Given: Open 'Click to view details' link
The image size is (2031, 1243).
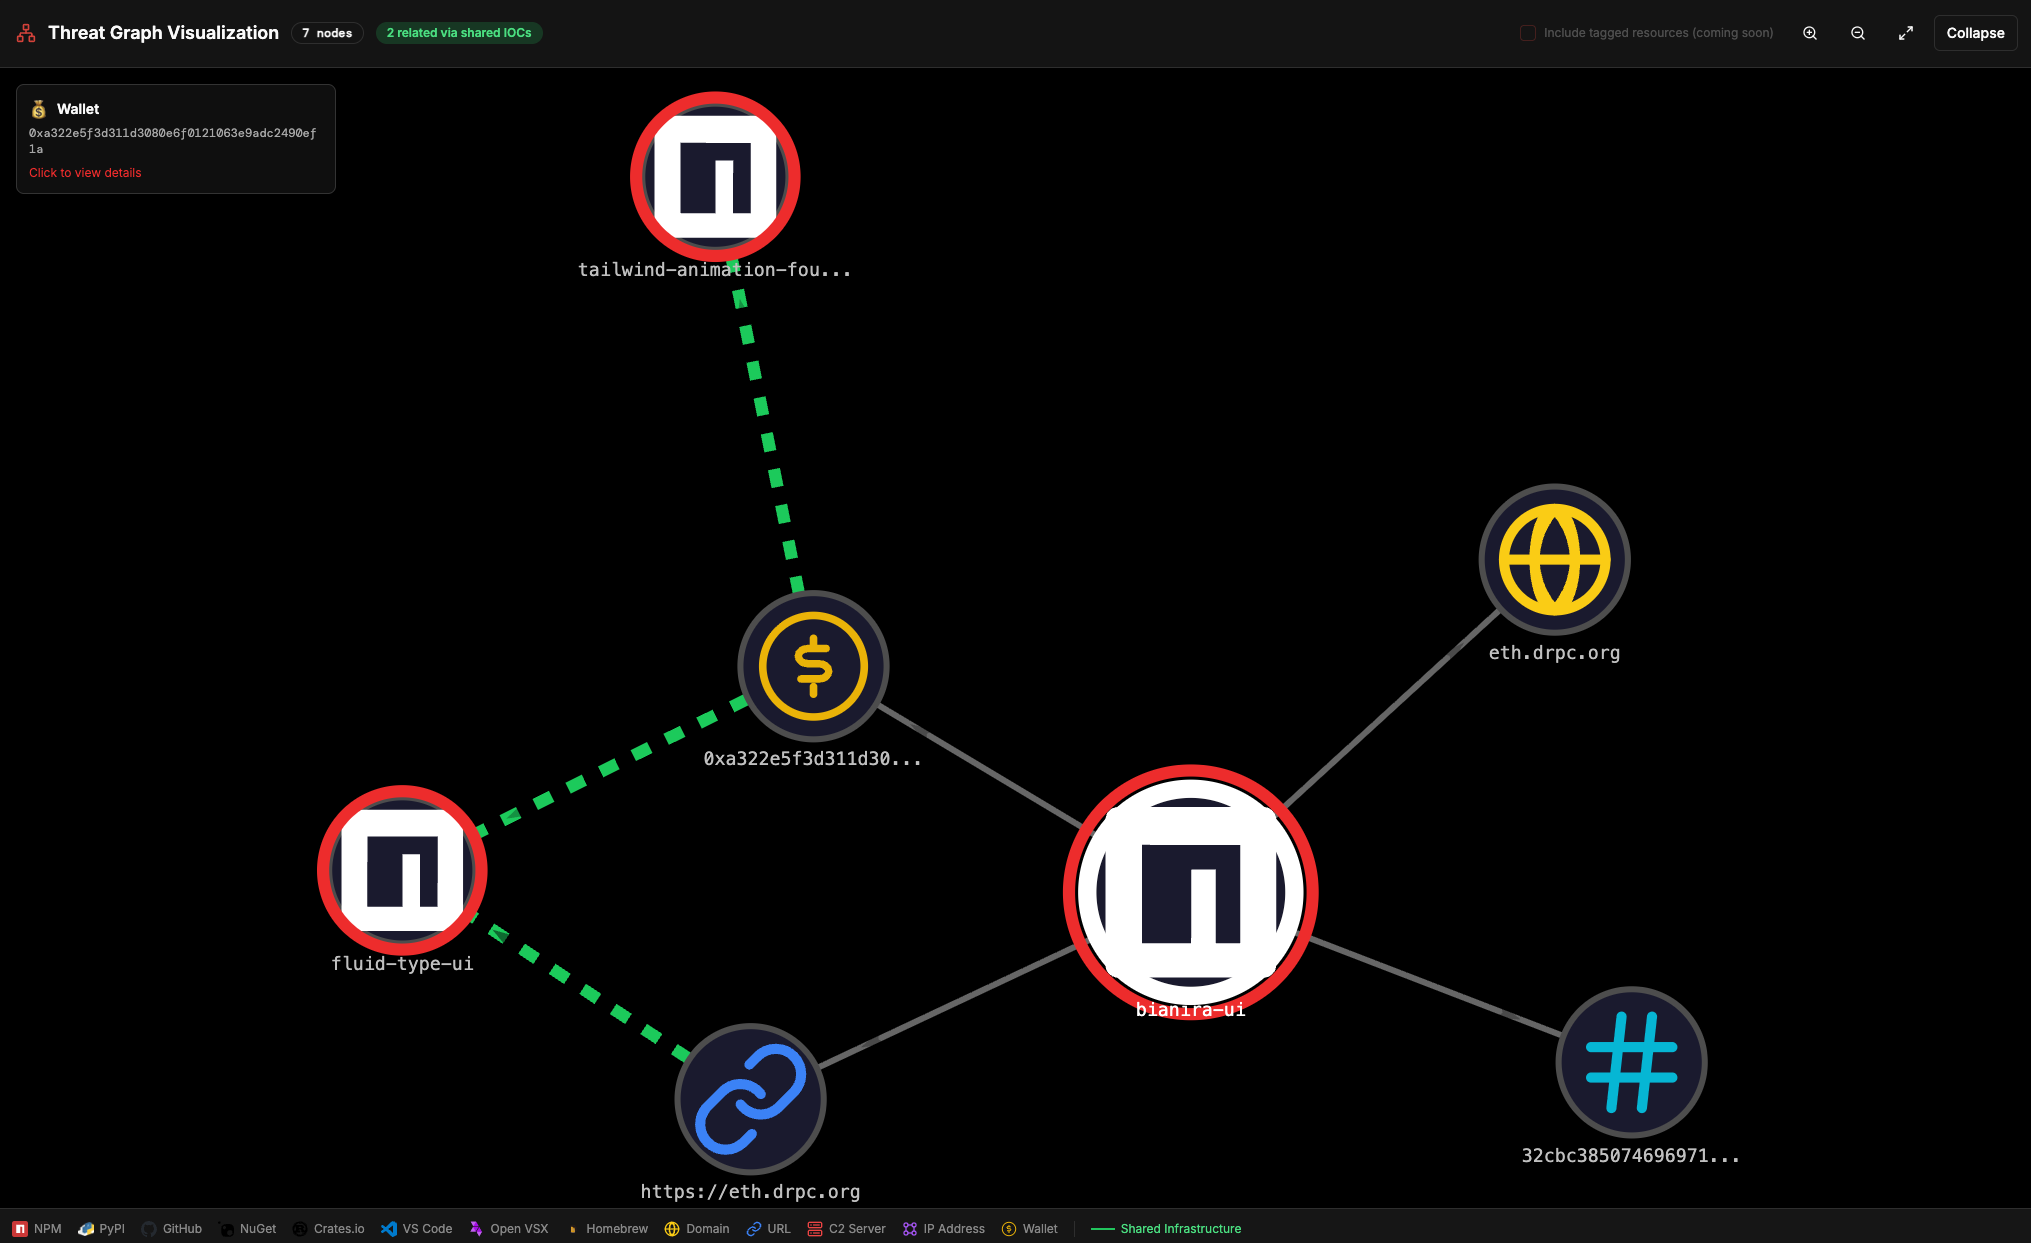Looking at the screenshot, I should [85, 173].
